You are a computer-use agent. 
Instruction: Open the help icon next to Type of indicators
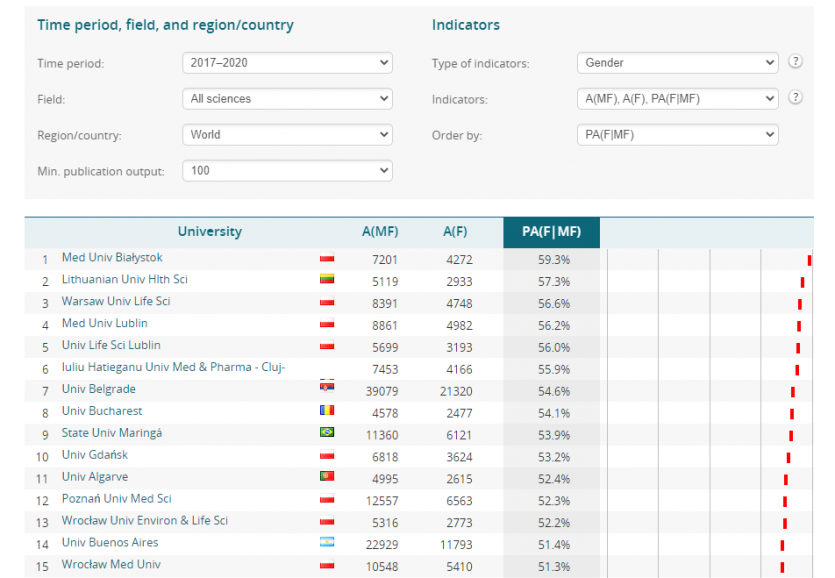pyautogui.click(x=795, y=61)
